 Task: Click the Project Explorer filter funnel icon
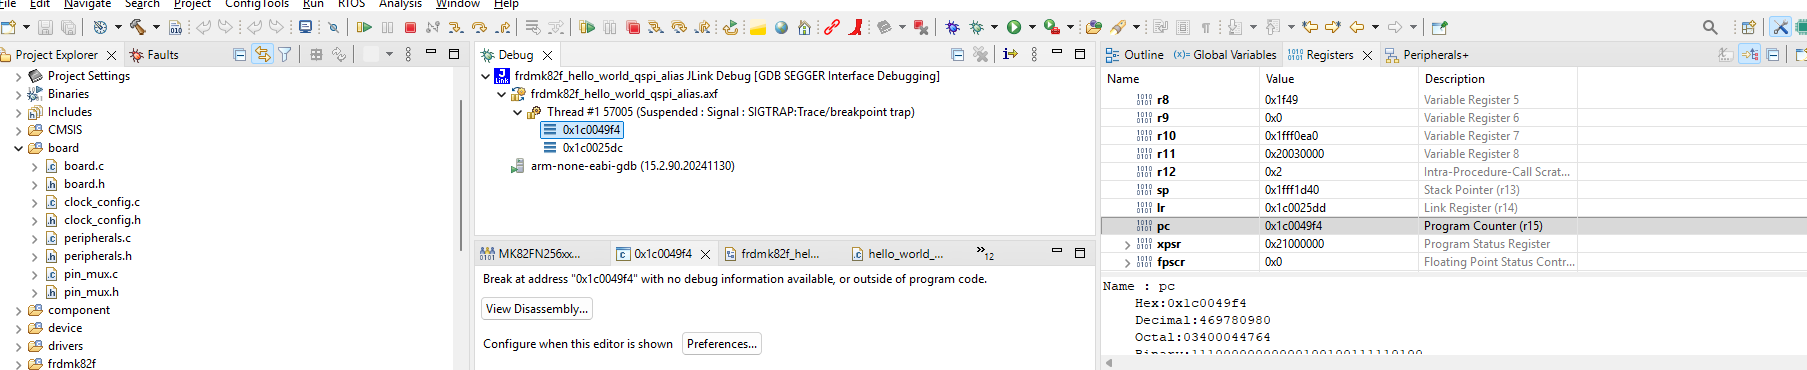[x=285, y=54]
